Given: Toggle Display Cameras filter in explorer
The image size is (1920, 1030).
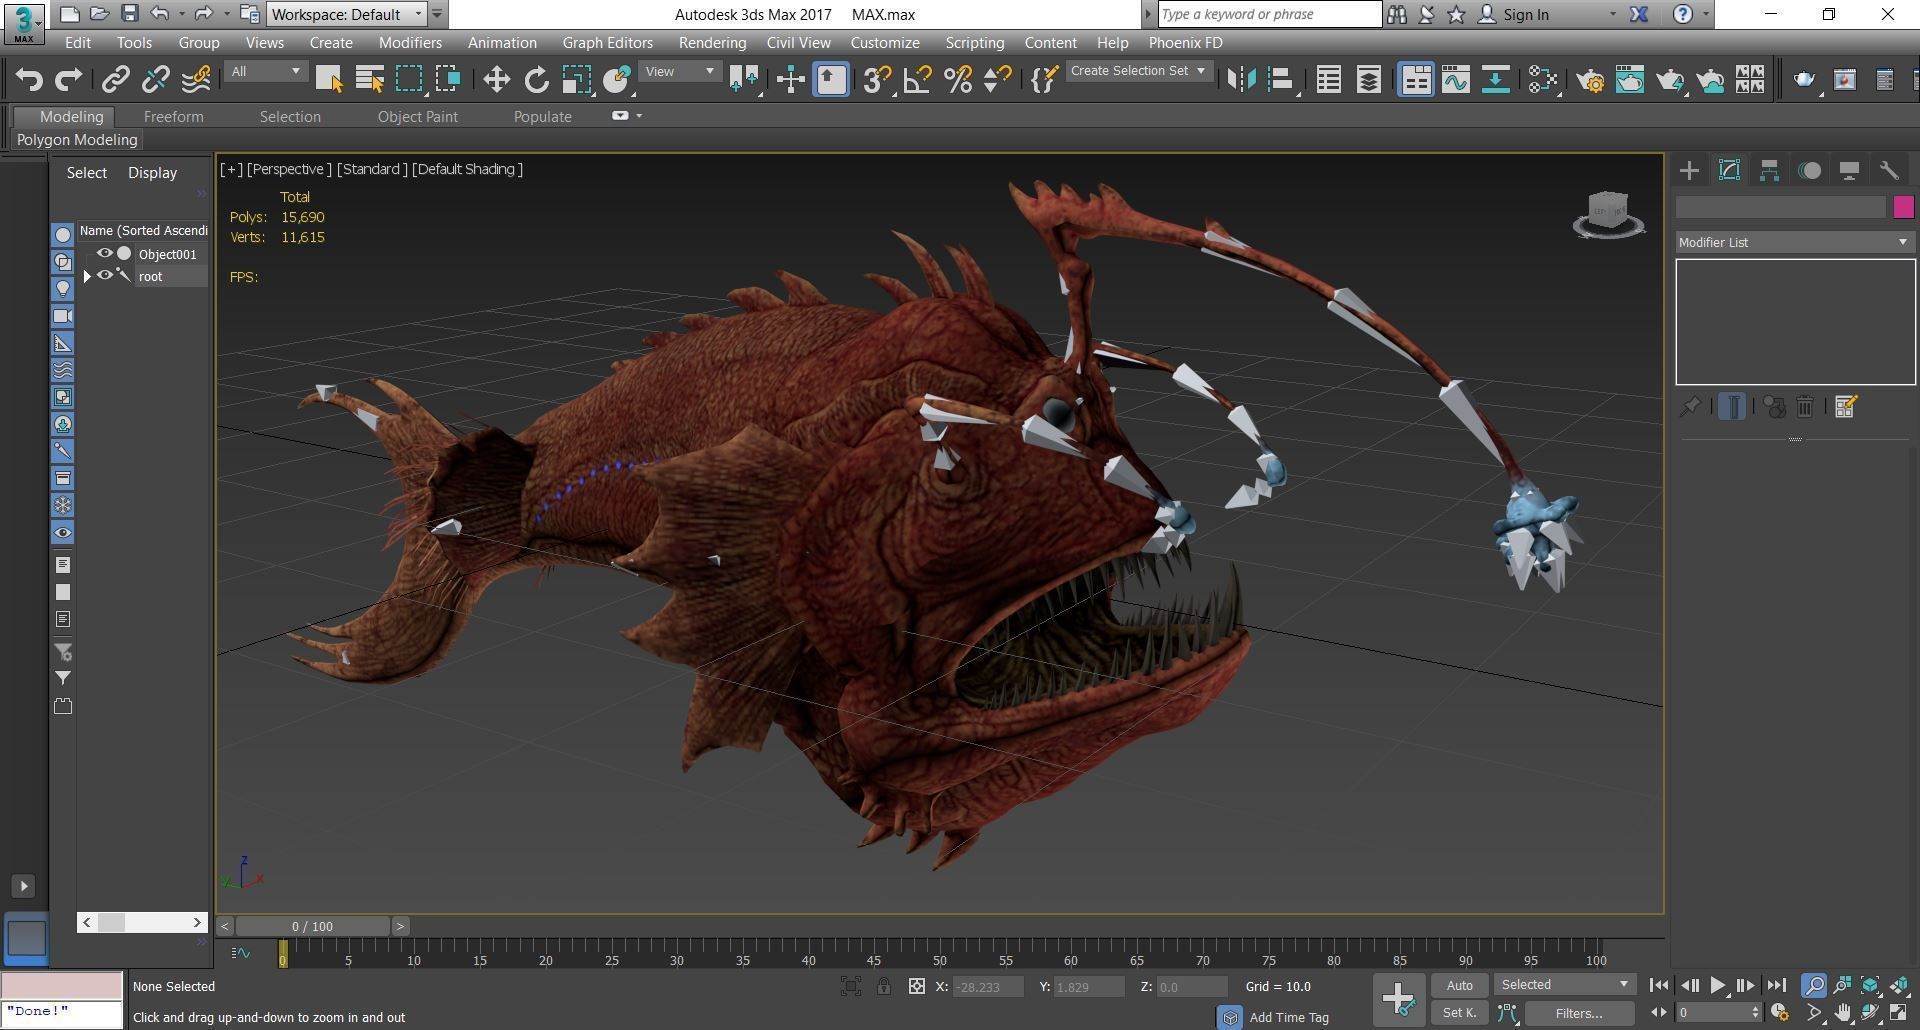Looking at the screenshot, I should tap(63, 316).
